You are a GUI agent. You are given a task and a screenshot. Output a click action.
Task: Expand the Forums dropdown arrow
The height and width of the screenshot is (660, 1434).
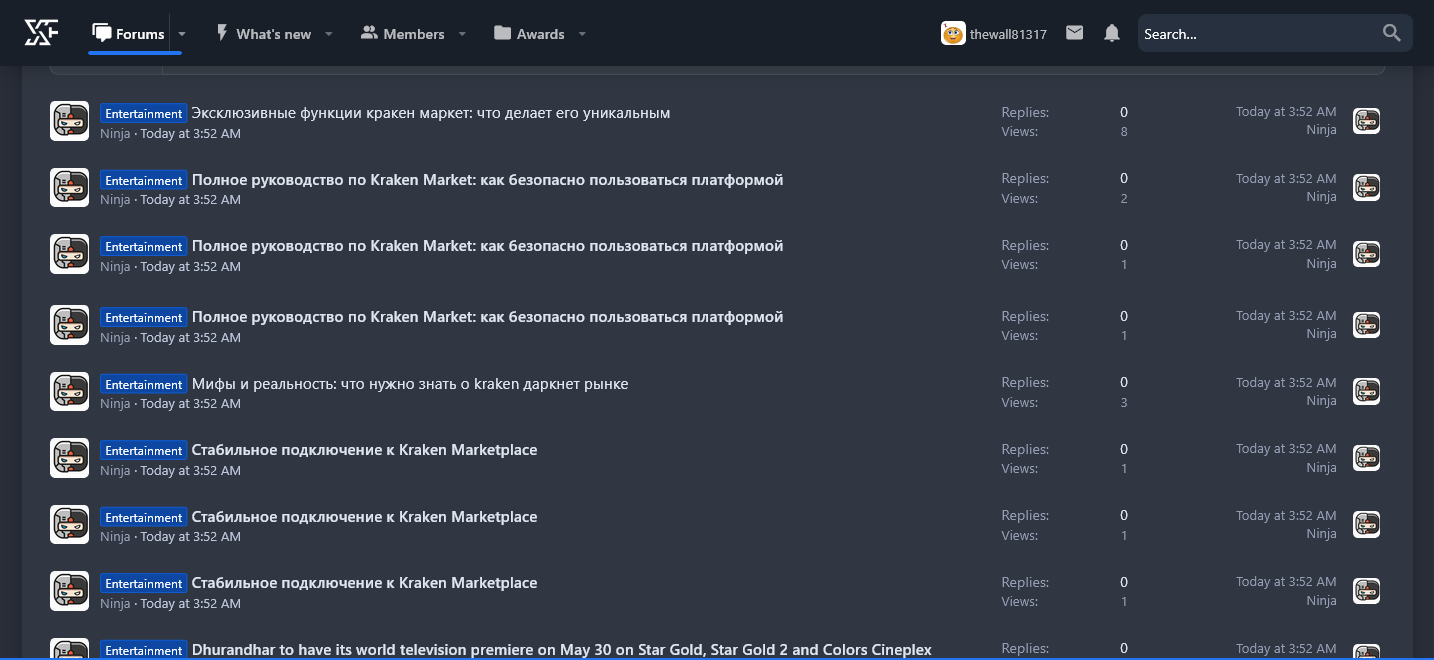pyautogui.click(x=182, y=34)
